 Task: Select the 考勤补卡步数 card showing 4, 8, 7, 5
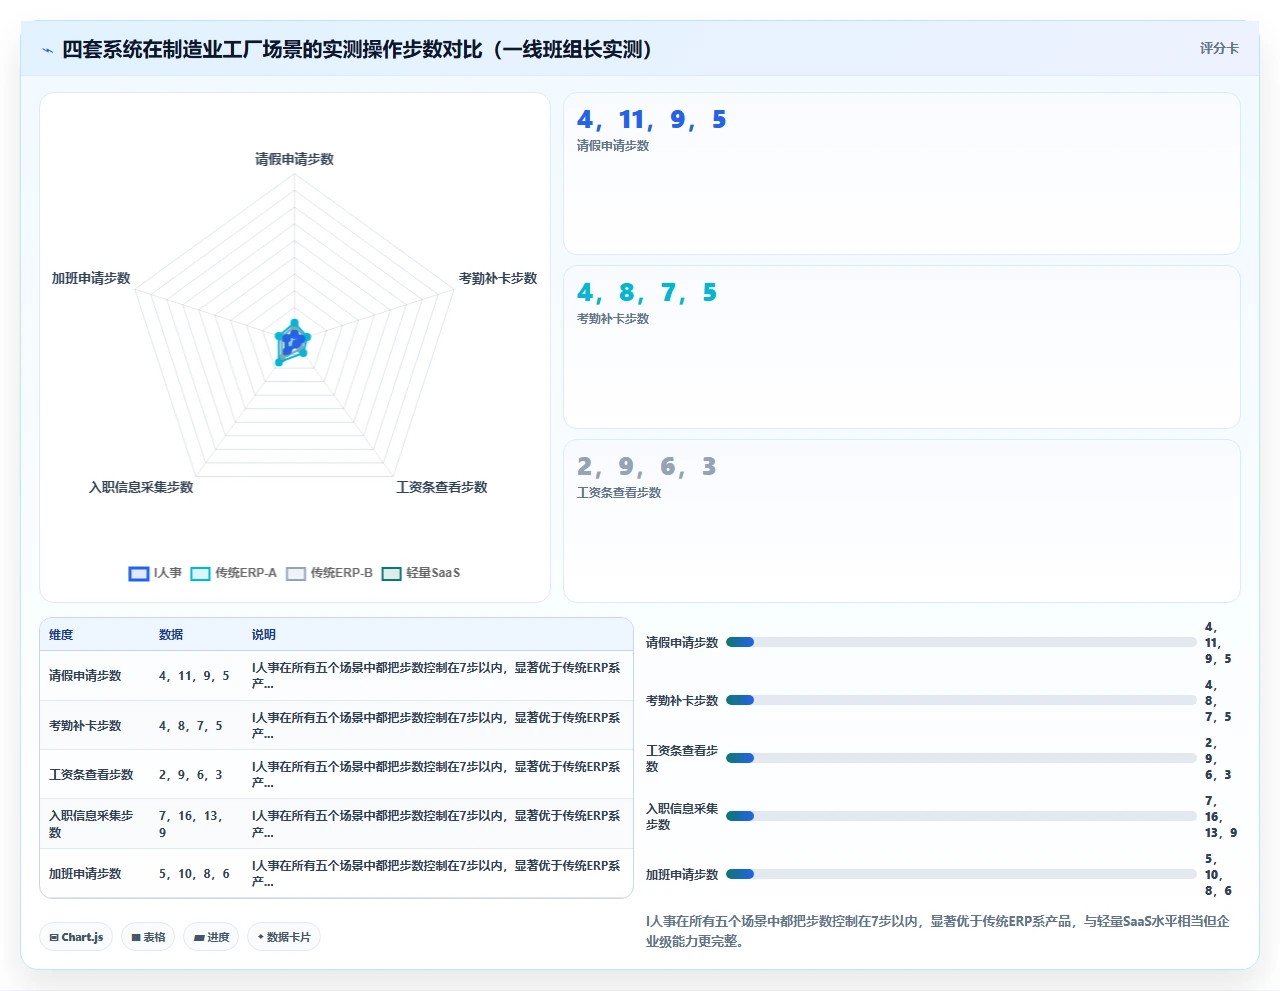(902, 347)
